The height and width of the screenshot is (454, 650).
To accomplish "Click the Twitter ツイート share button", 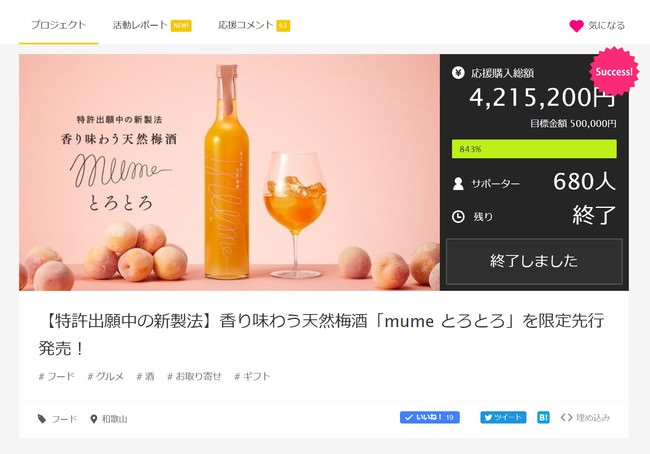I will (x=502, y=417).
